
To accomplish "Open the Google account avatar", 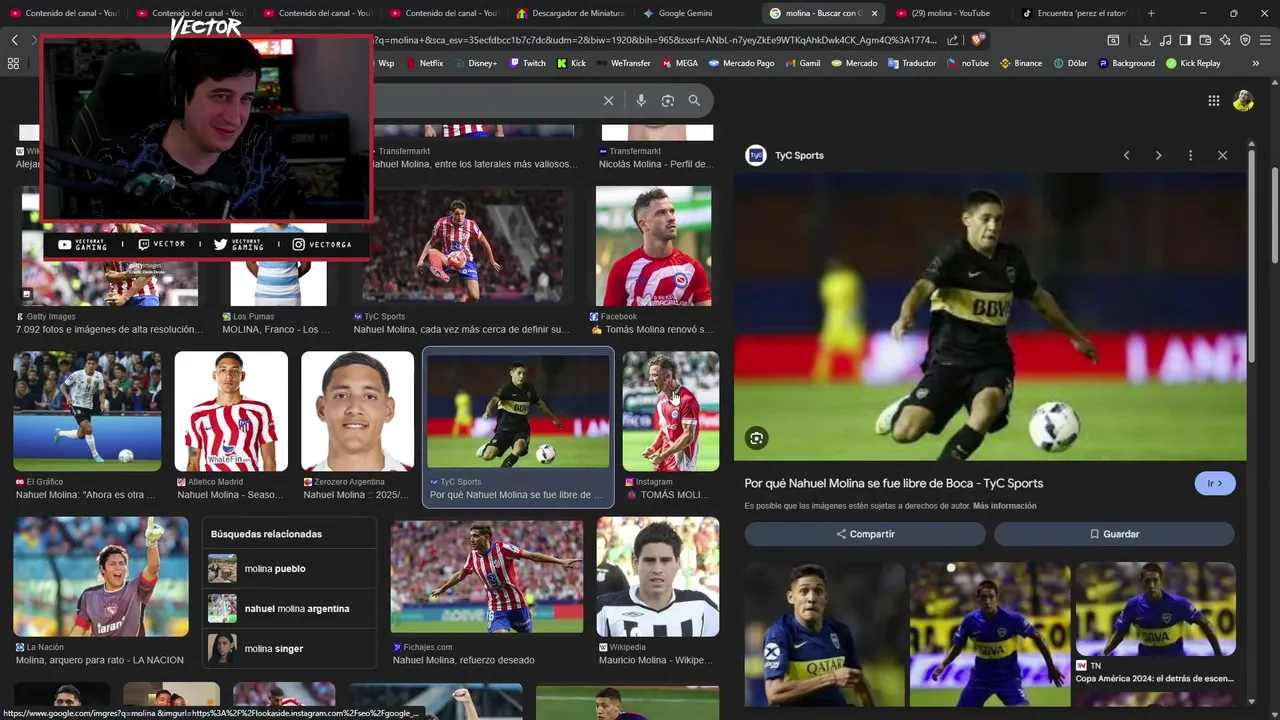I will tap(1243, 100).
